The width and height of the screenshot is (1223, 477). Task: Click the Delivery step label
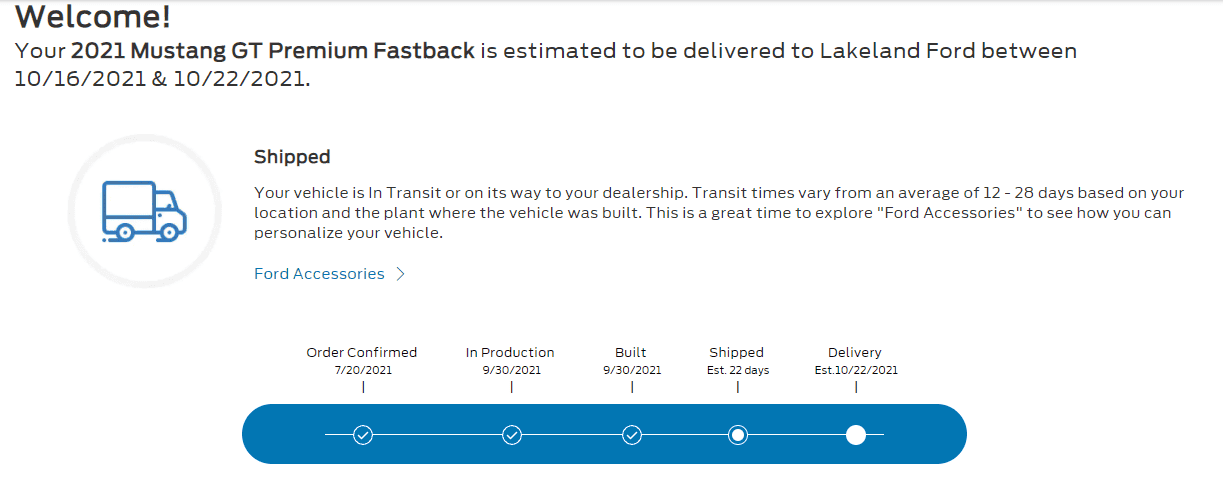(x=855, y=352)
